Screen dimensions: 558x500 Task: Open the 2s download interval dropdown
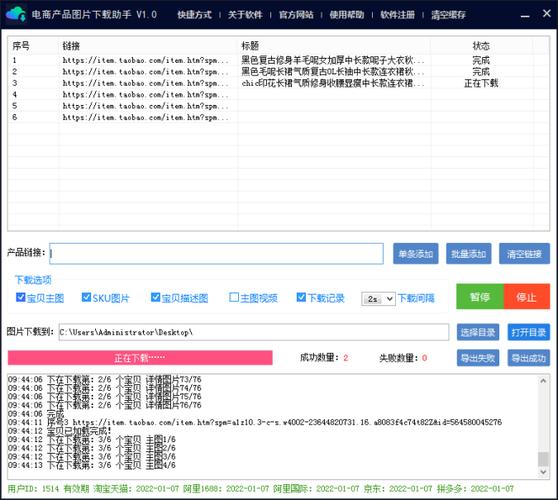tap(378, 299)
